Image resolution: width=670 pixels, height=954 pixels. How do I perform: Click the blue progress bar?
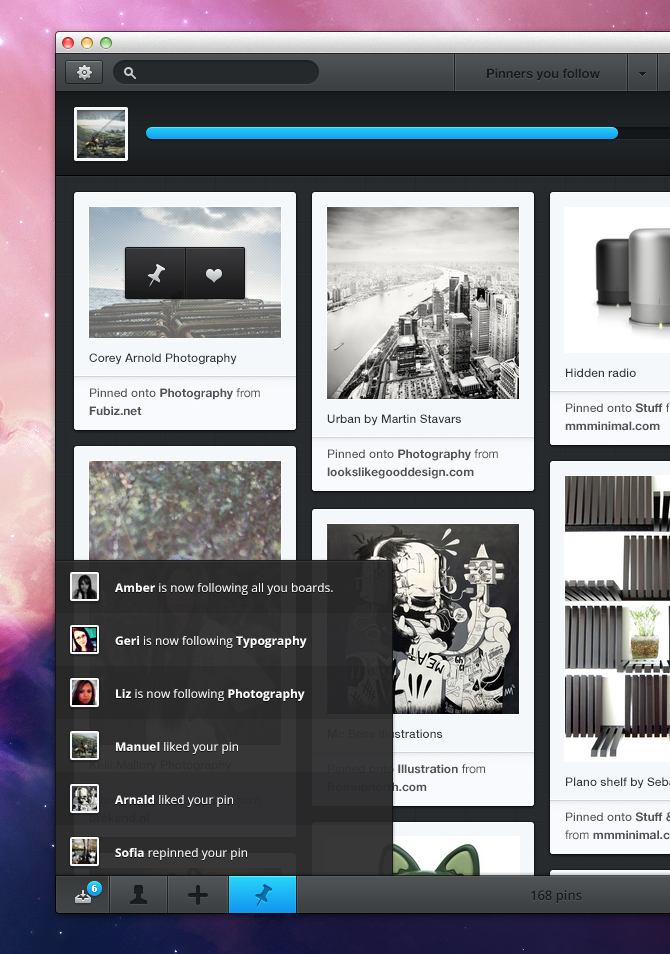click(x=382, y=133)
